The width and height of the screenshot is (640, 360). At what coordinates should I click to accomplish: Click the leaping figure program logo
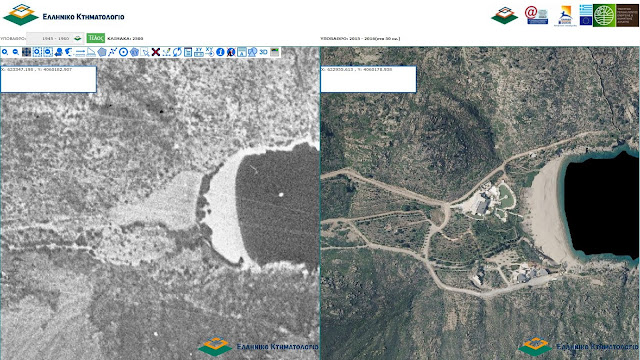pyautogui.click(x=565, y=16)
